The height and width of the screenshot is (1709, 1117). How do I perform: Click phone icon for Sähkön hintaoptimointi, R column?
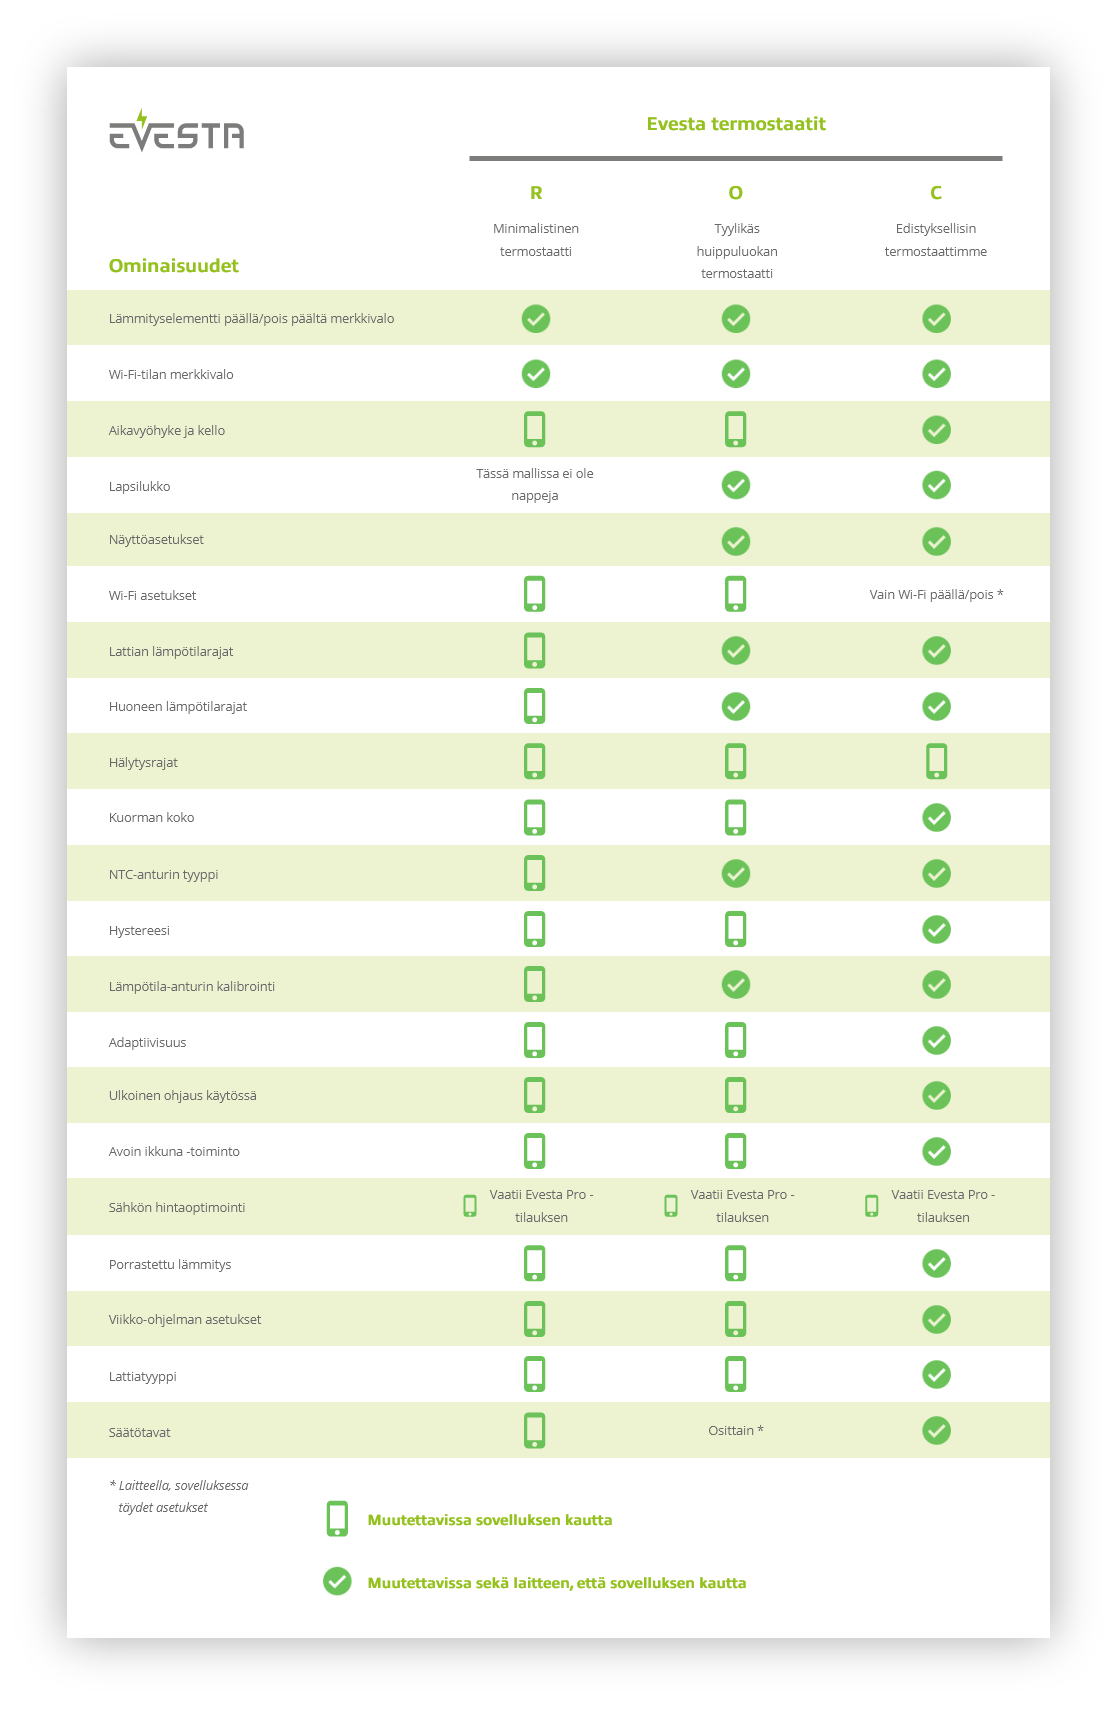click(470, 1206)
